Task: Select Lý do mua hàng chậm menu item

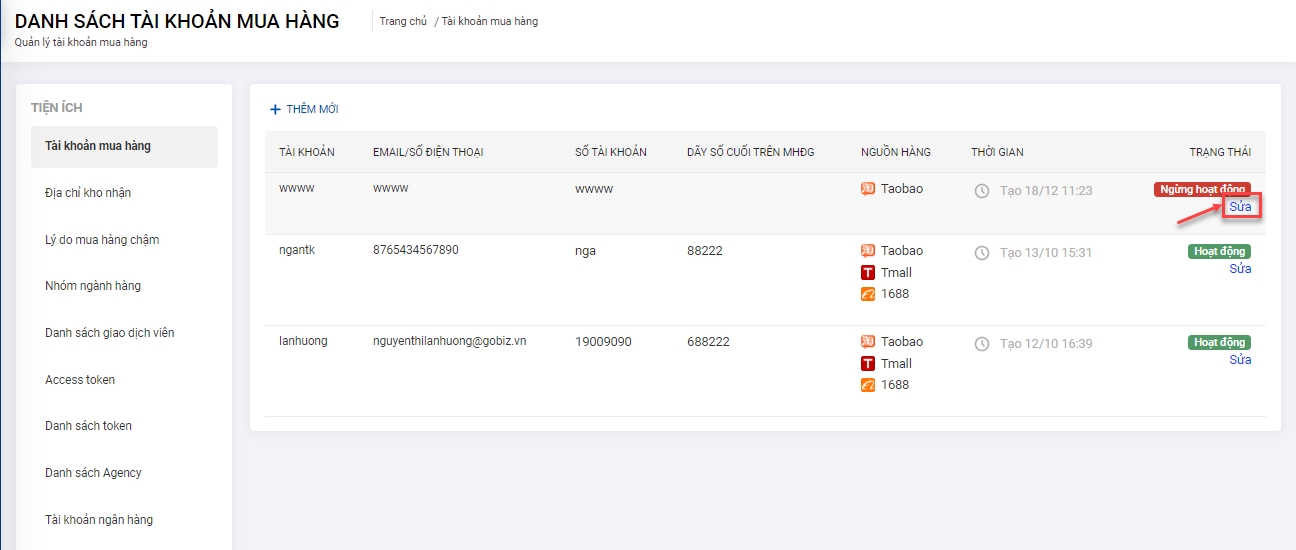Action: (x=102, y=240)
